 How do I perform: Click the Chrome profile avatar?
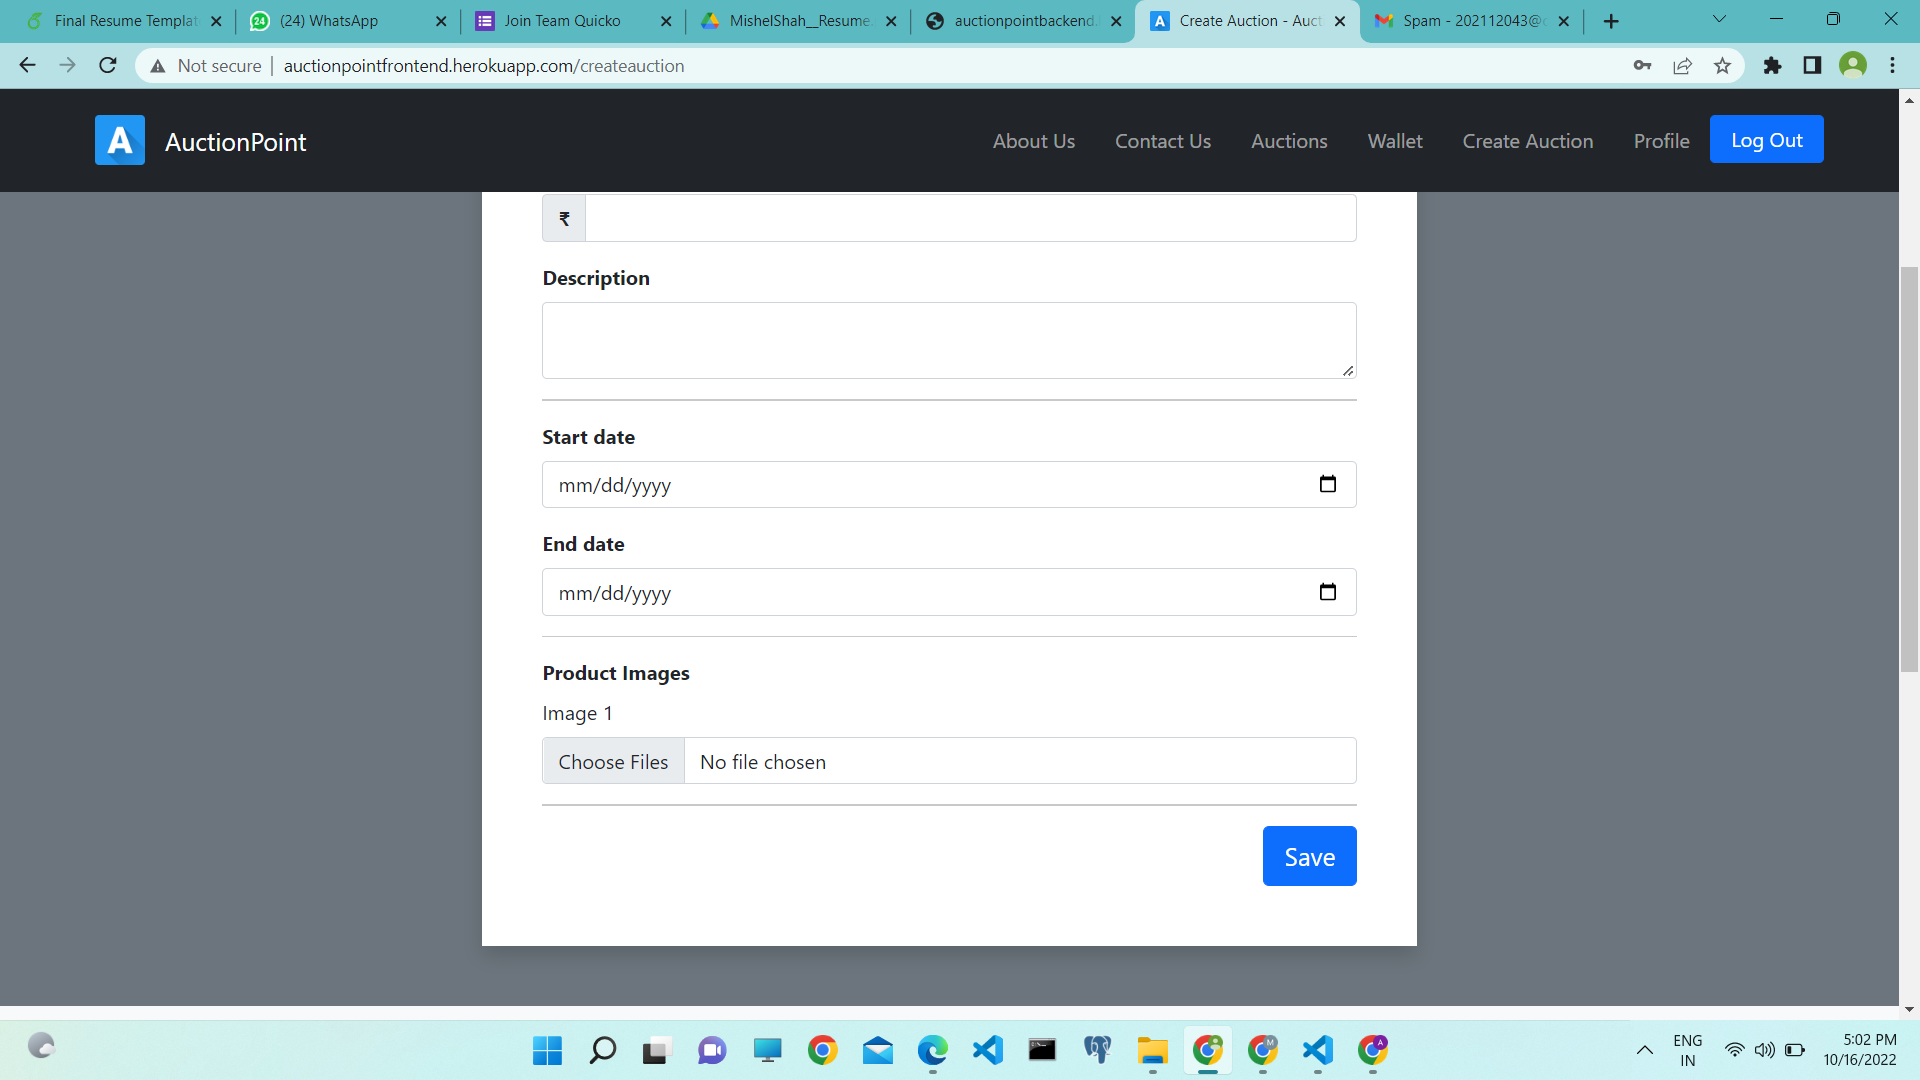(x=1853, y=65)
